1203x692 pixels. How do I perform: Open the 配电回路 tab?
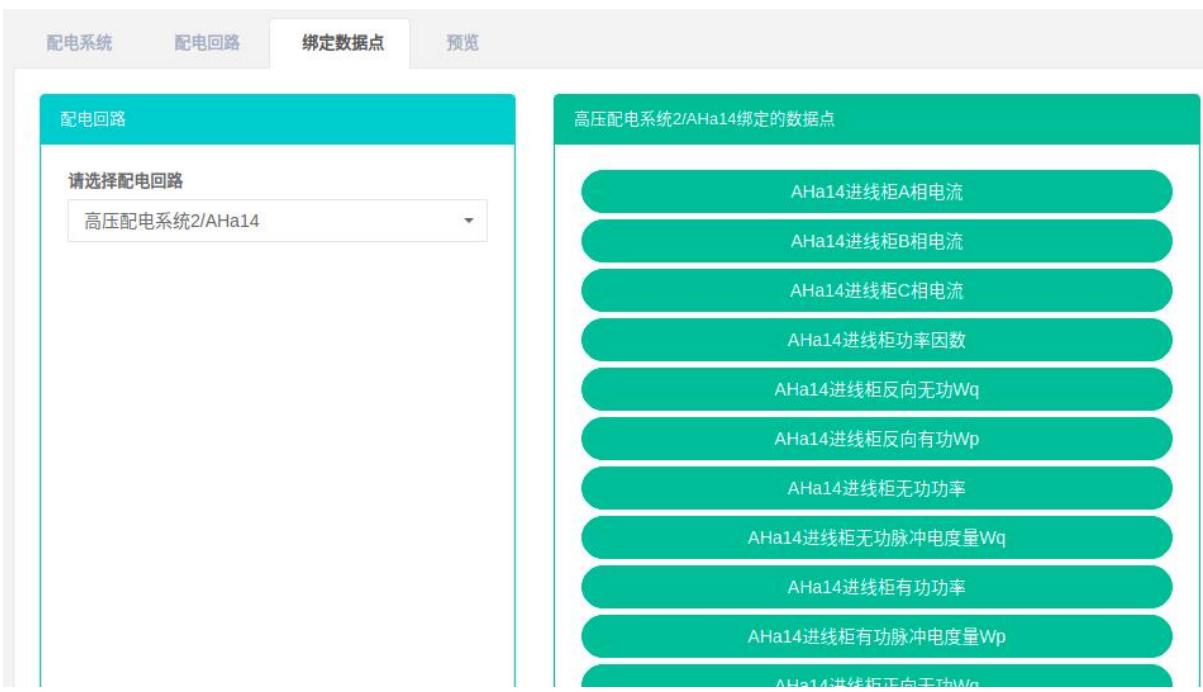tap(207, 45)
